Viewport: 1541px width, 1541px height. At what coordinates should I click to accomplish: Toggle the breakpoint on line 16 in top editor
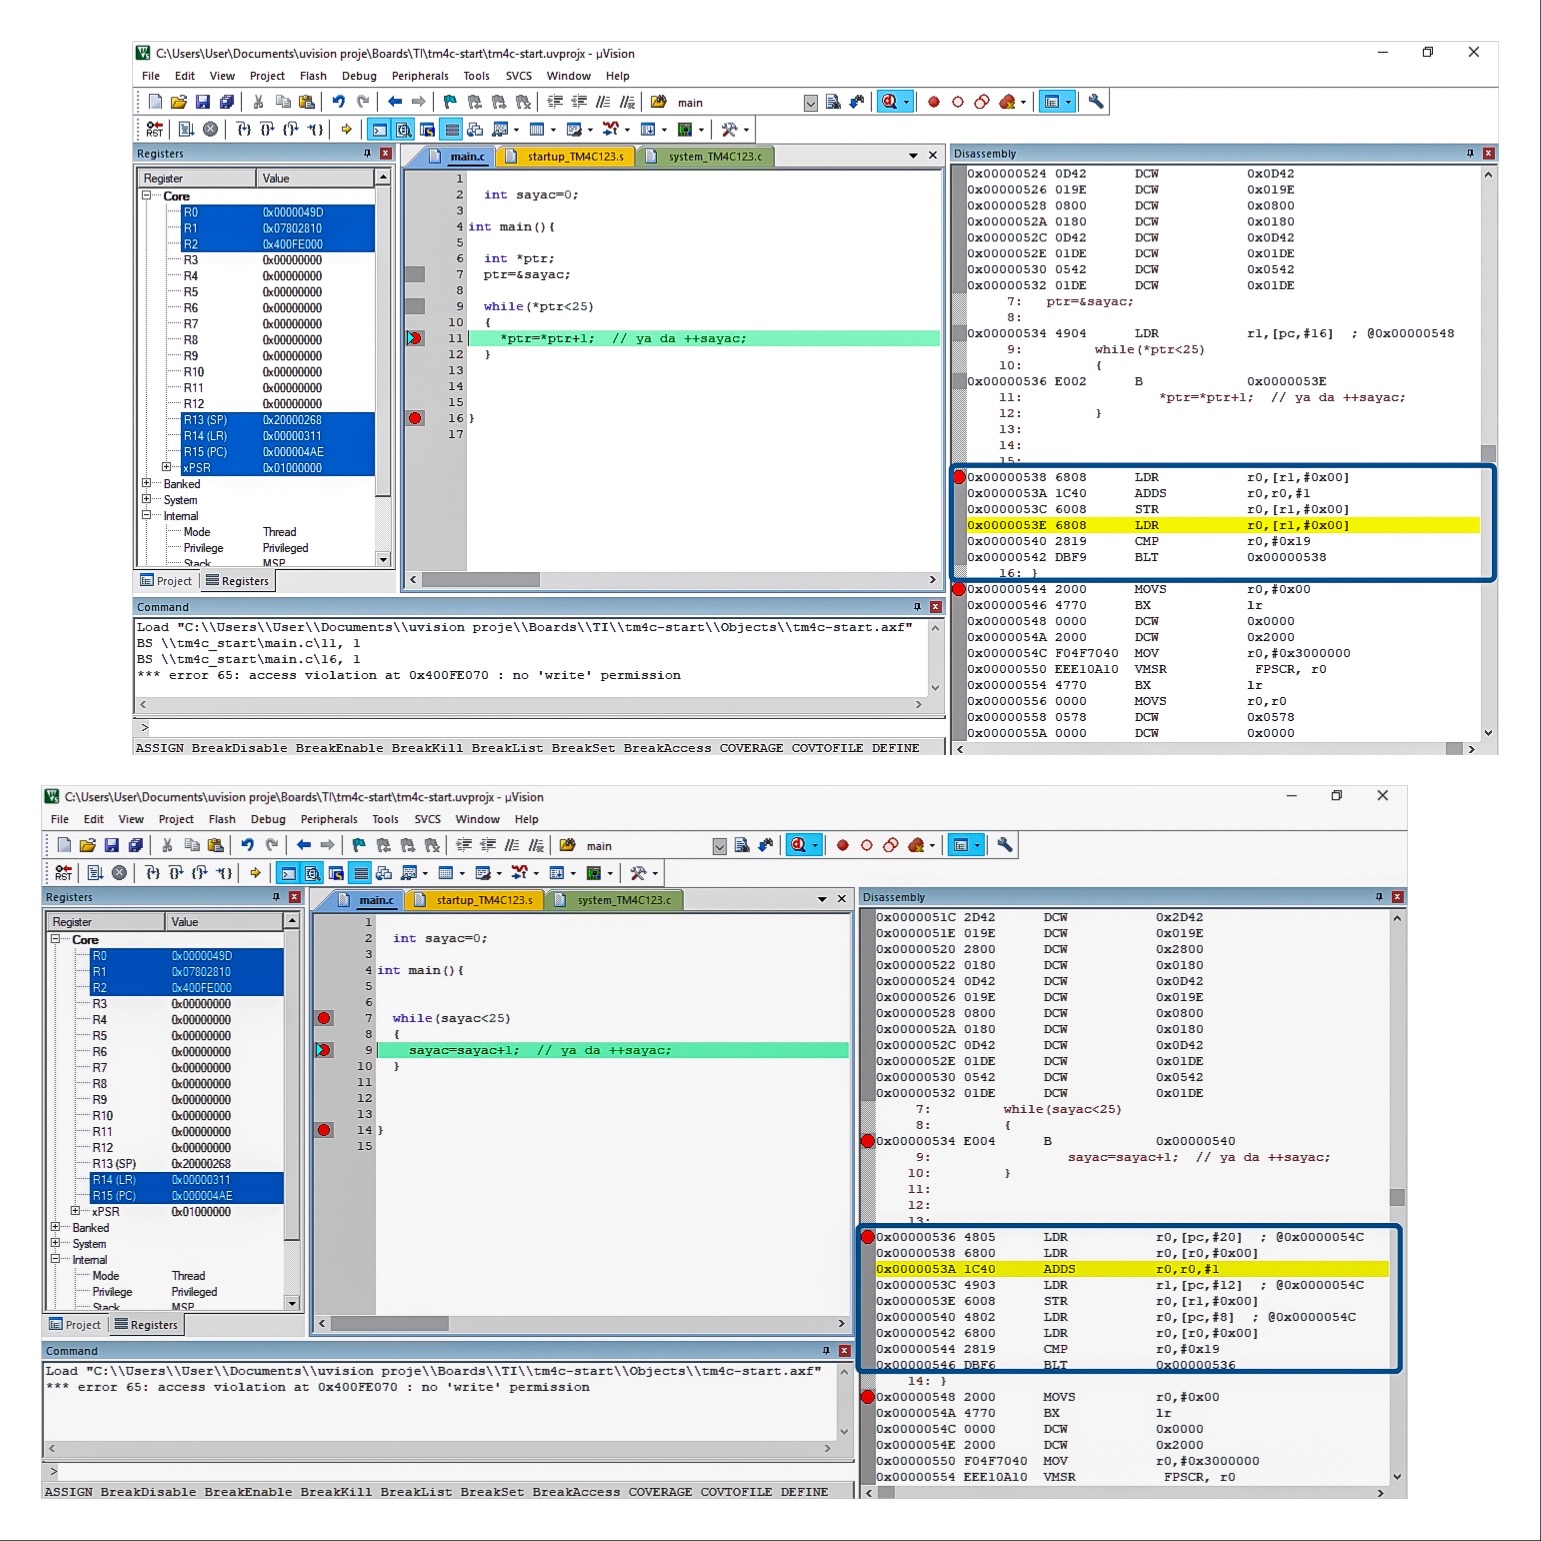tap(415, 418)
